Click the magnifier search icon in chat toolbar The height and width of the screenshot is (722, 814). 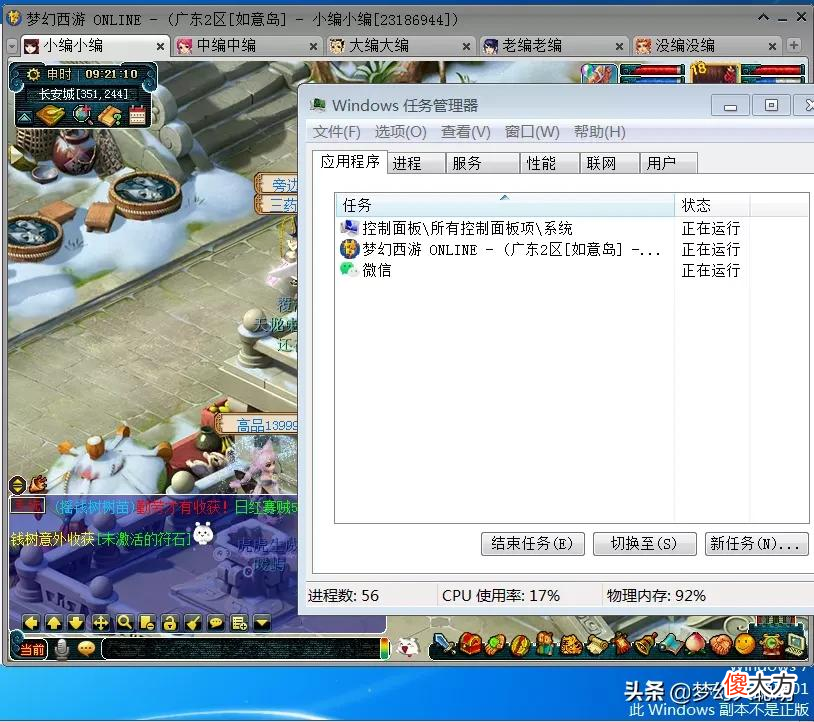coord(125,622)
